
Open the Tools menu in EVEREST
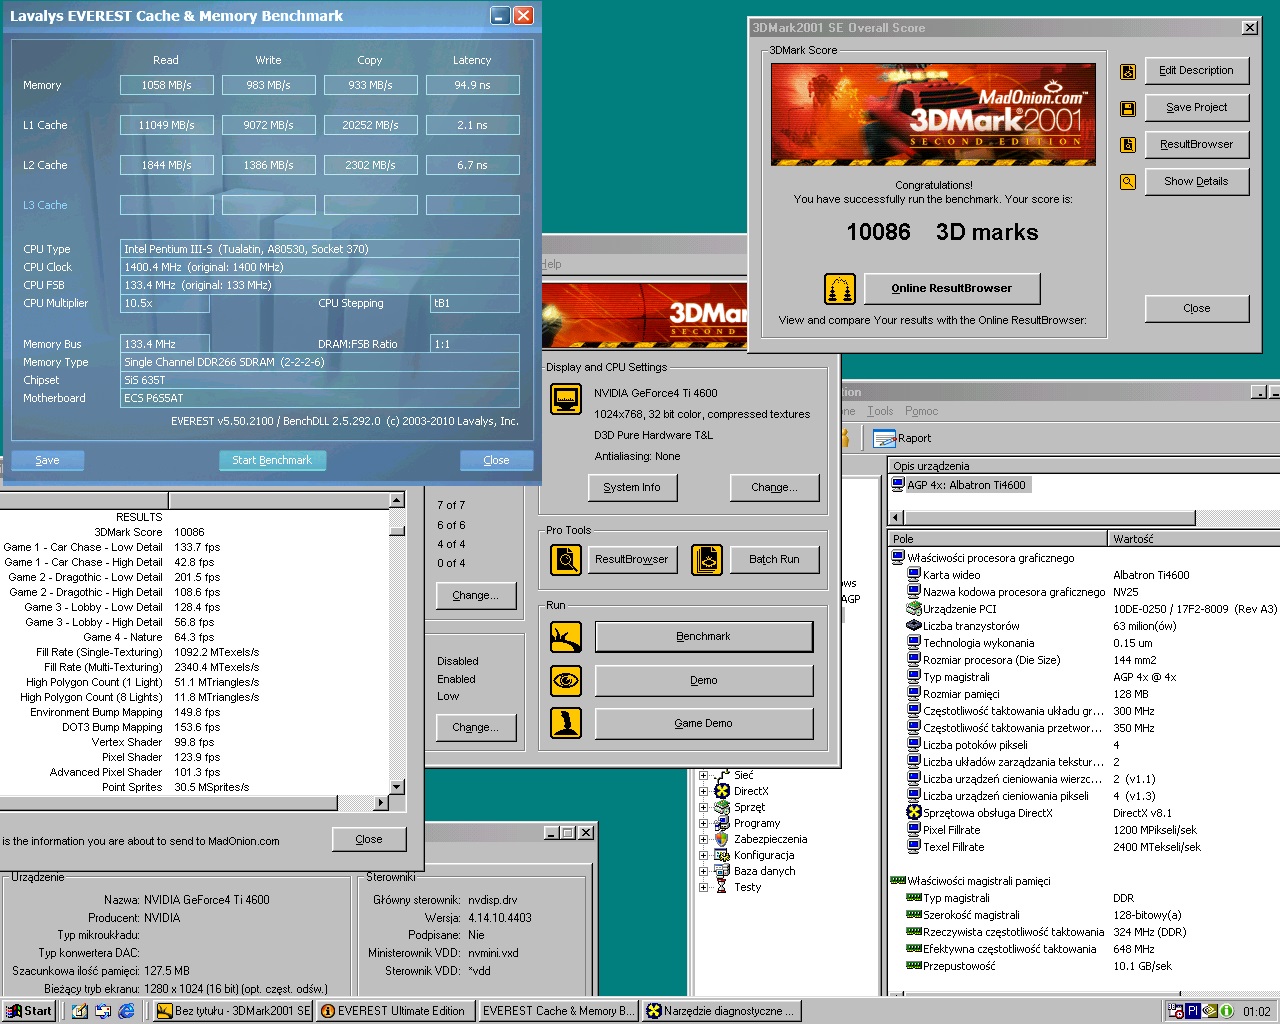[x=880, y=411]
